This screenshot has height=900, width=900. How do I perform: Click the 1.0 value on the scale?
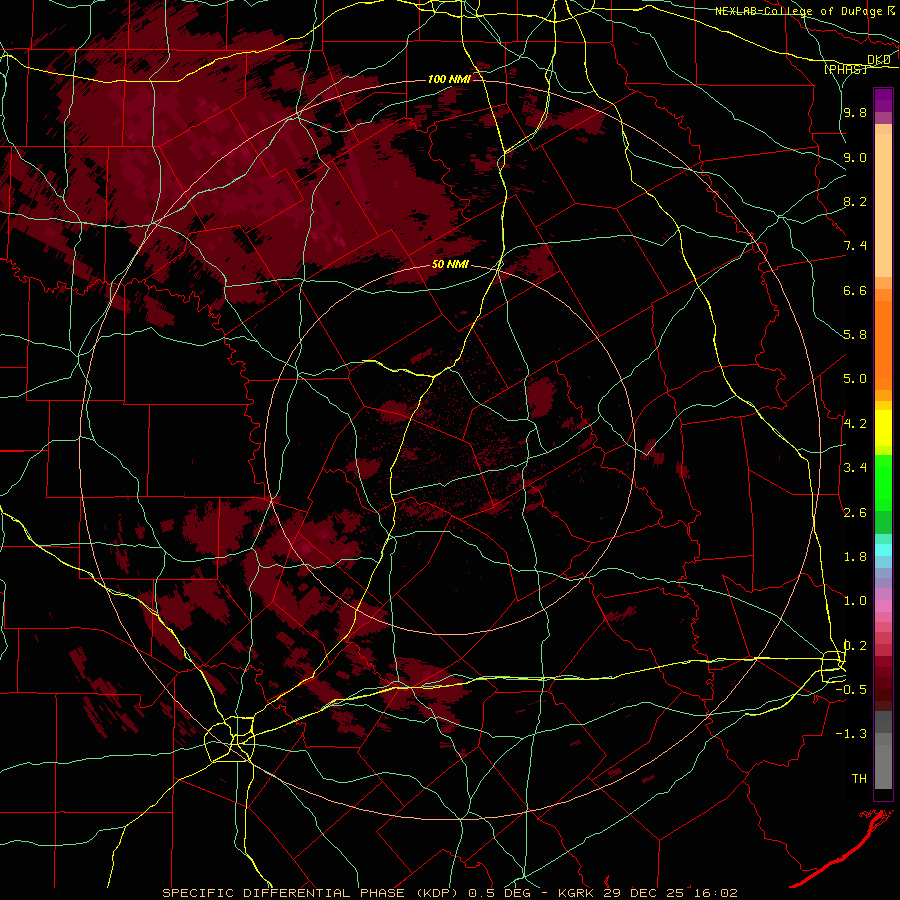coord(855,601)
